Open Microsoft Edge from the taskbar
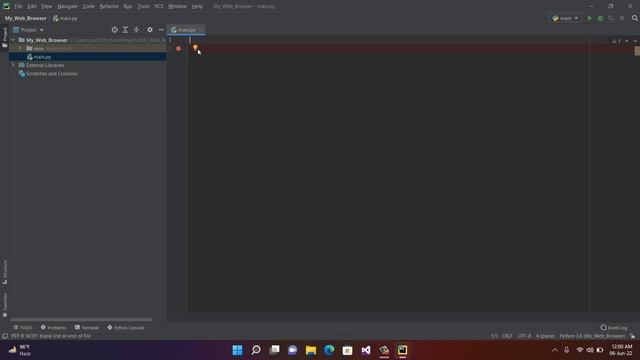This screenshot has width=640, height=360. pyautogui.click(x=329, y=350)
